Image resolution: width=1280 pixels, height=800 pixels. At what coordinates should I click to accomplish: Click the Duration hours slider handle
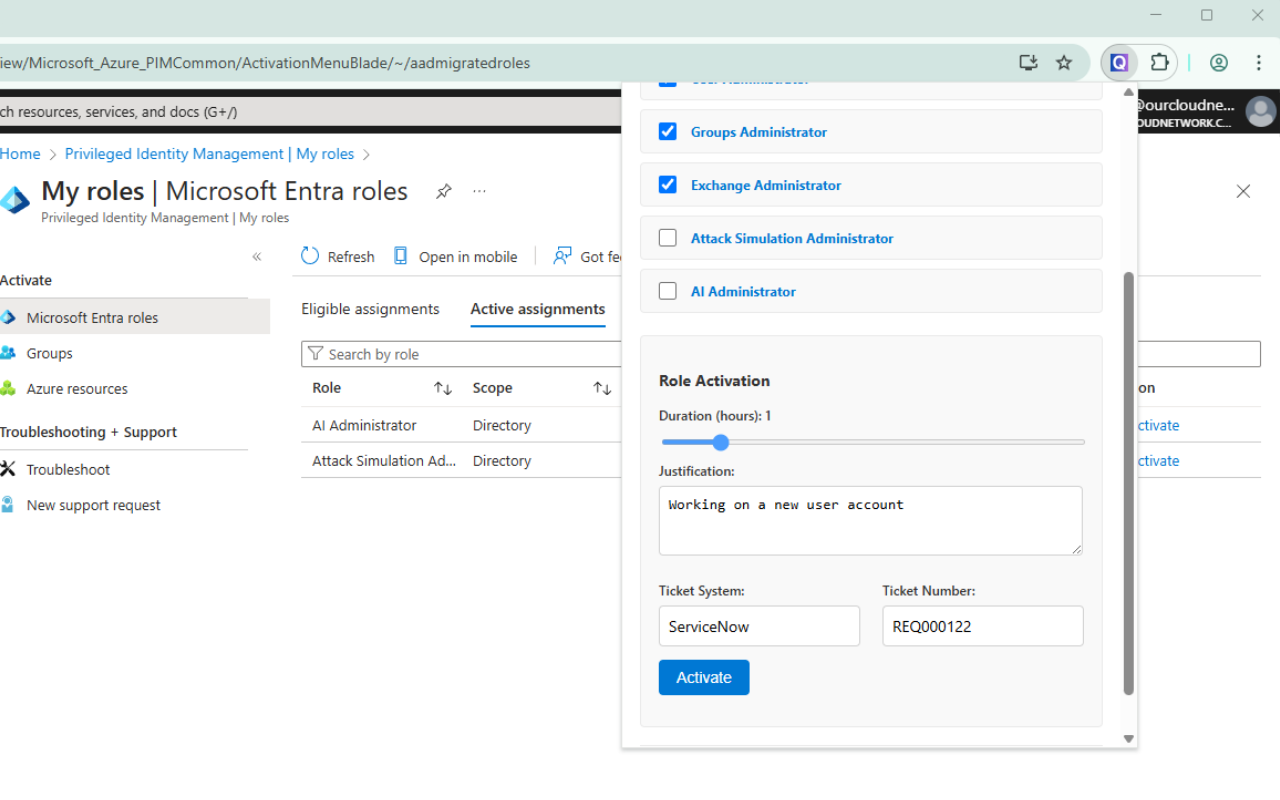tap(721, 442)
